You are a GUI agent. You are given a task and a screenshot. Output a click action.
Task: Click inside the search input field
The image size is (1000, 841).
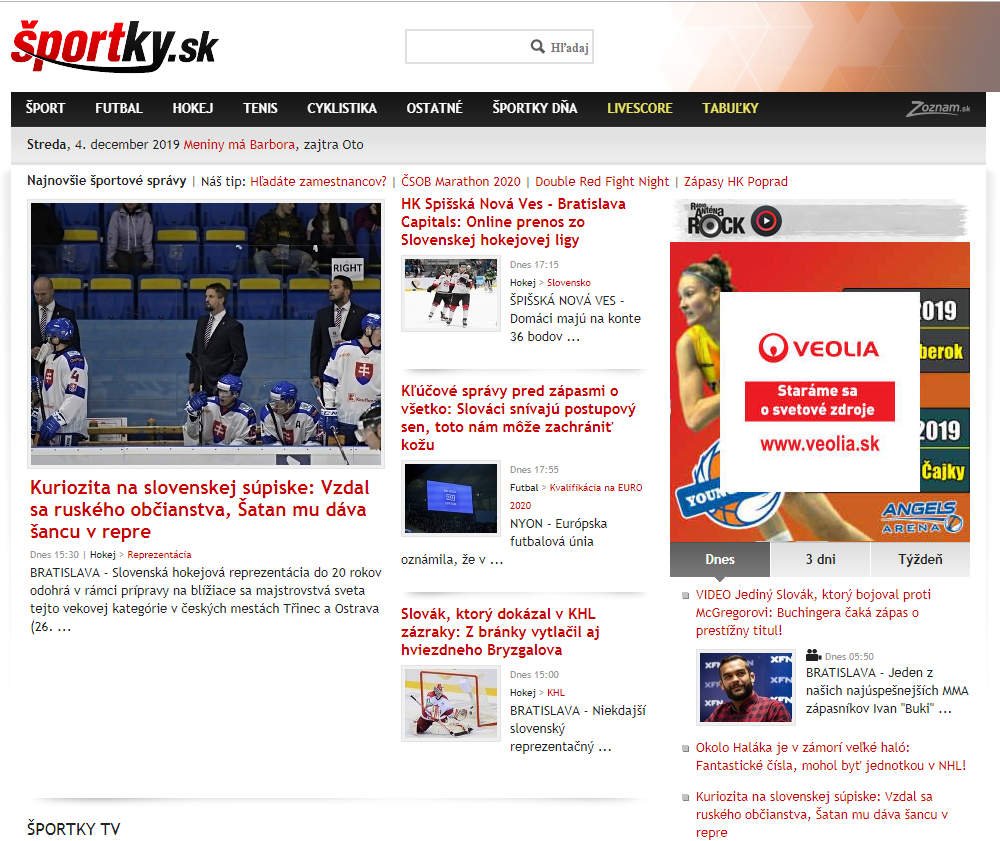pyautogui.click(x=467, y=47)
